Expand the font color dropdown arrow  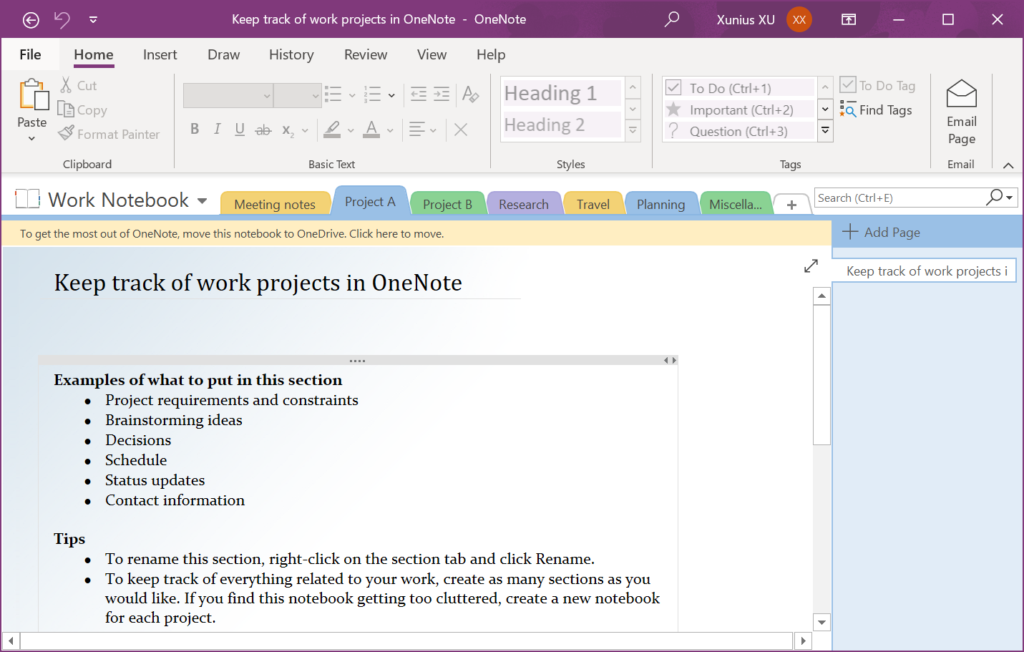(390, 130)
